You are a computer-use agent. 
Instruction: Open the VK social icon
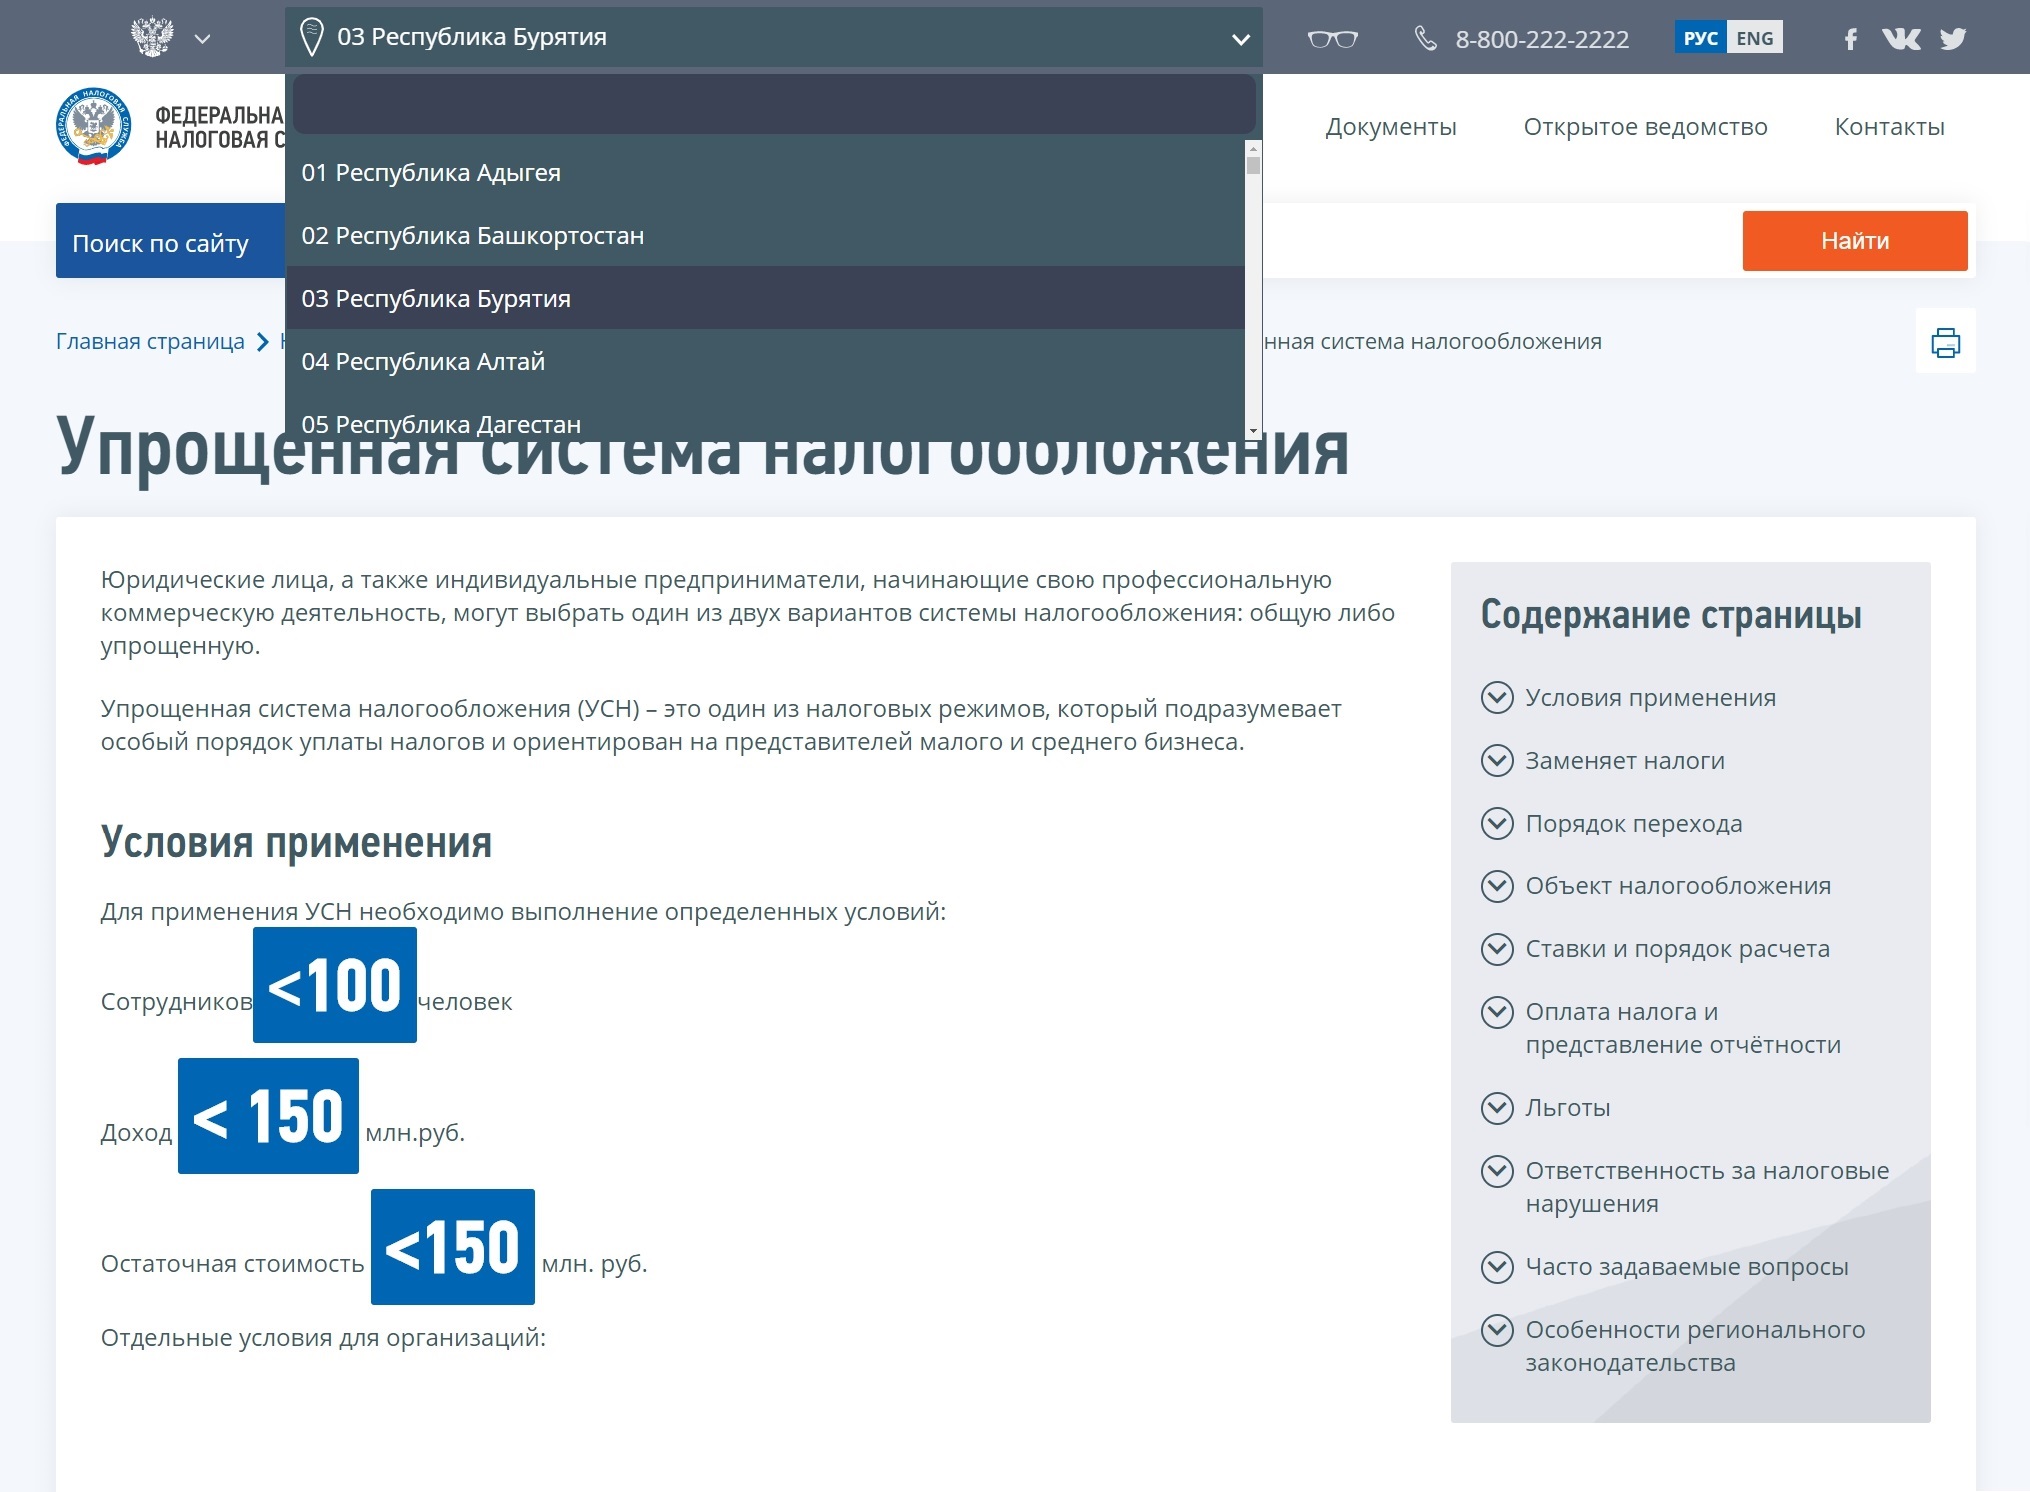1901,39
